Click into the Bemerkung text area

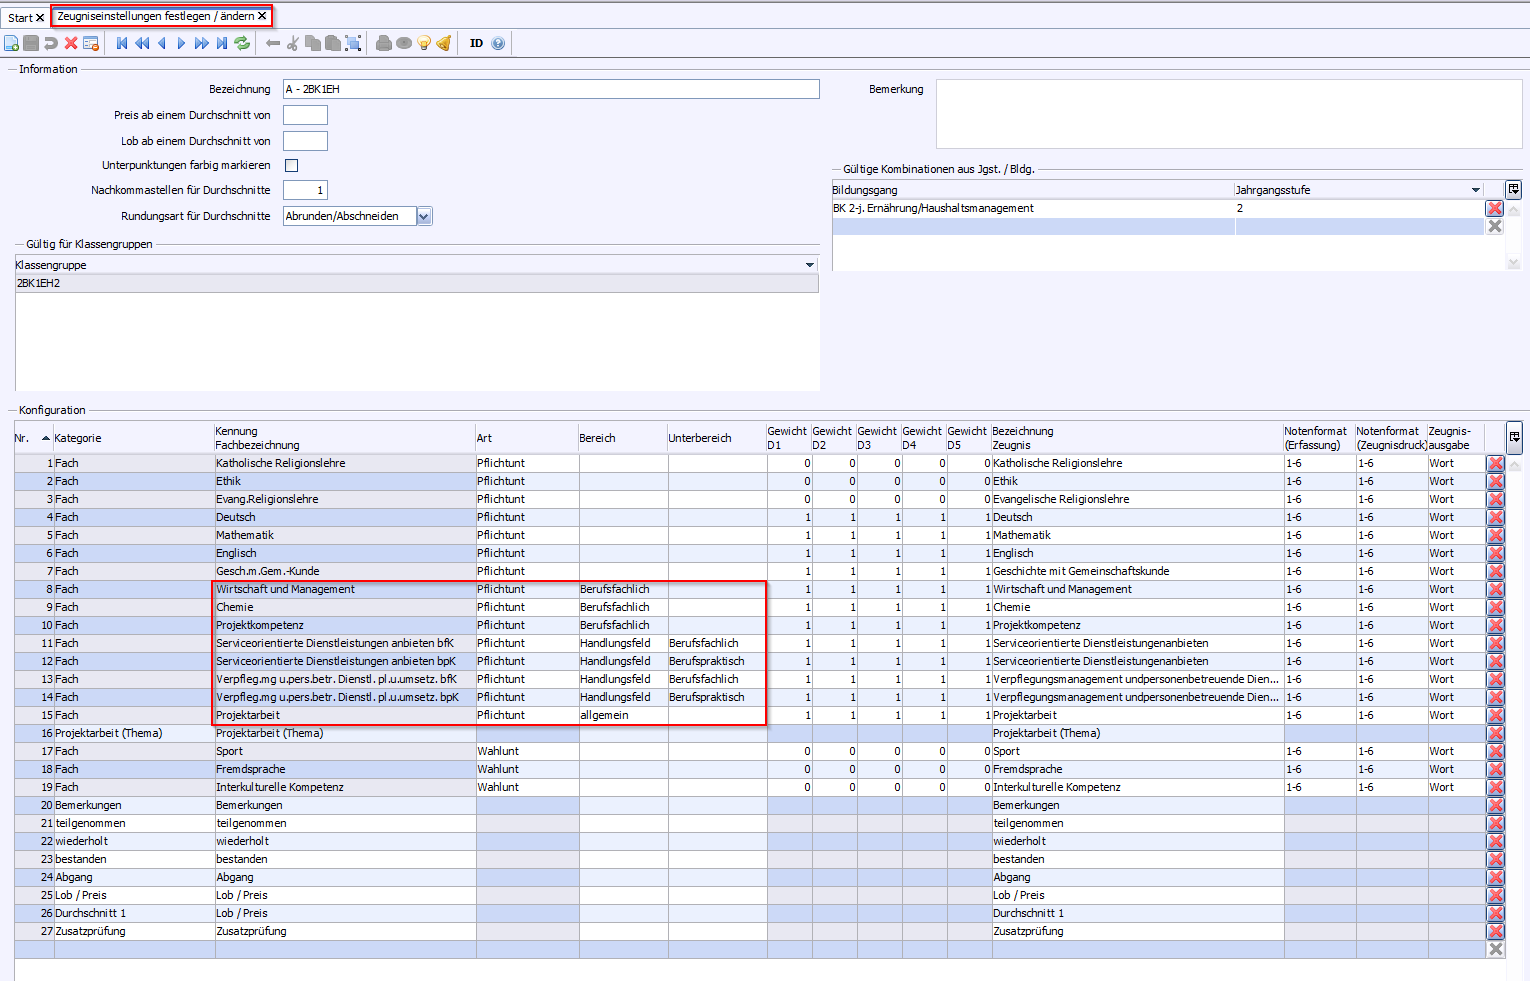point(1228,114)
